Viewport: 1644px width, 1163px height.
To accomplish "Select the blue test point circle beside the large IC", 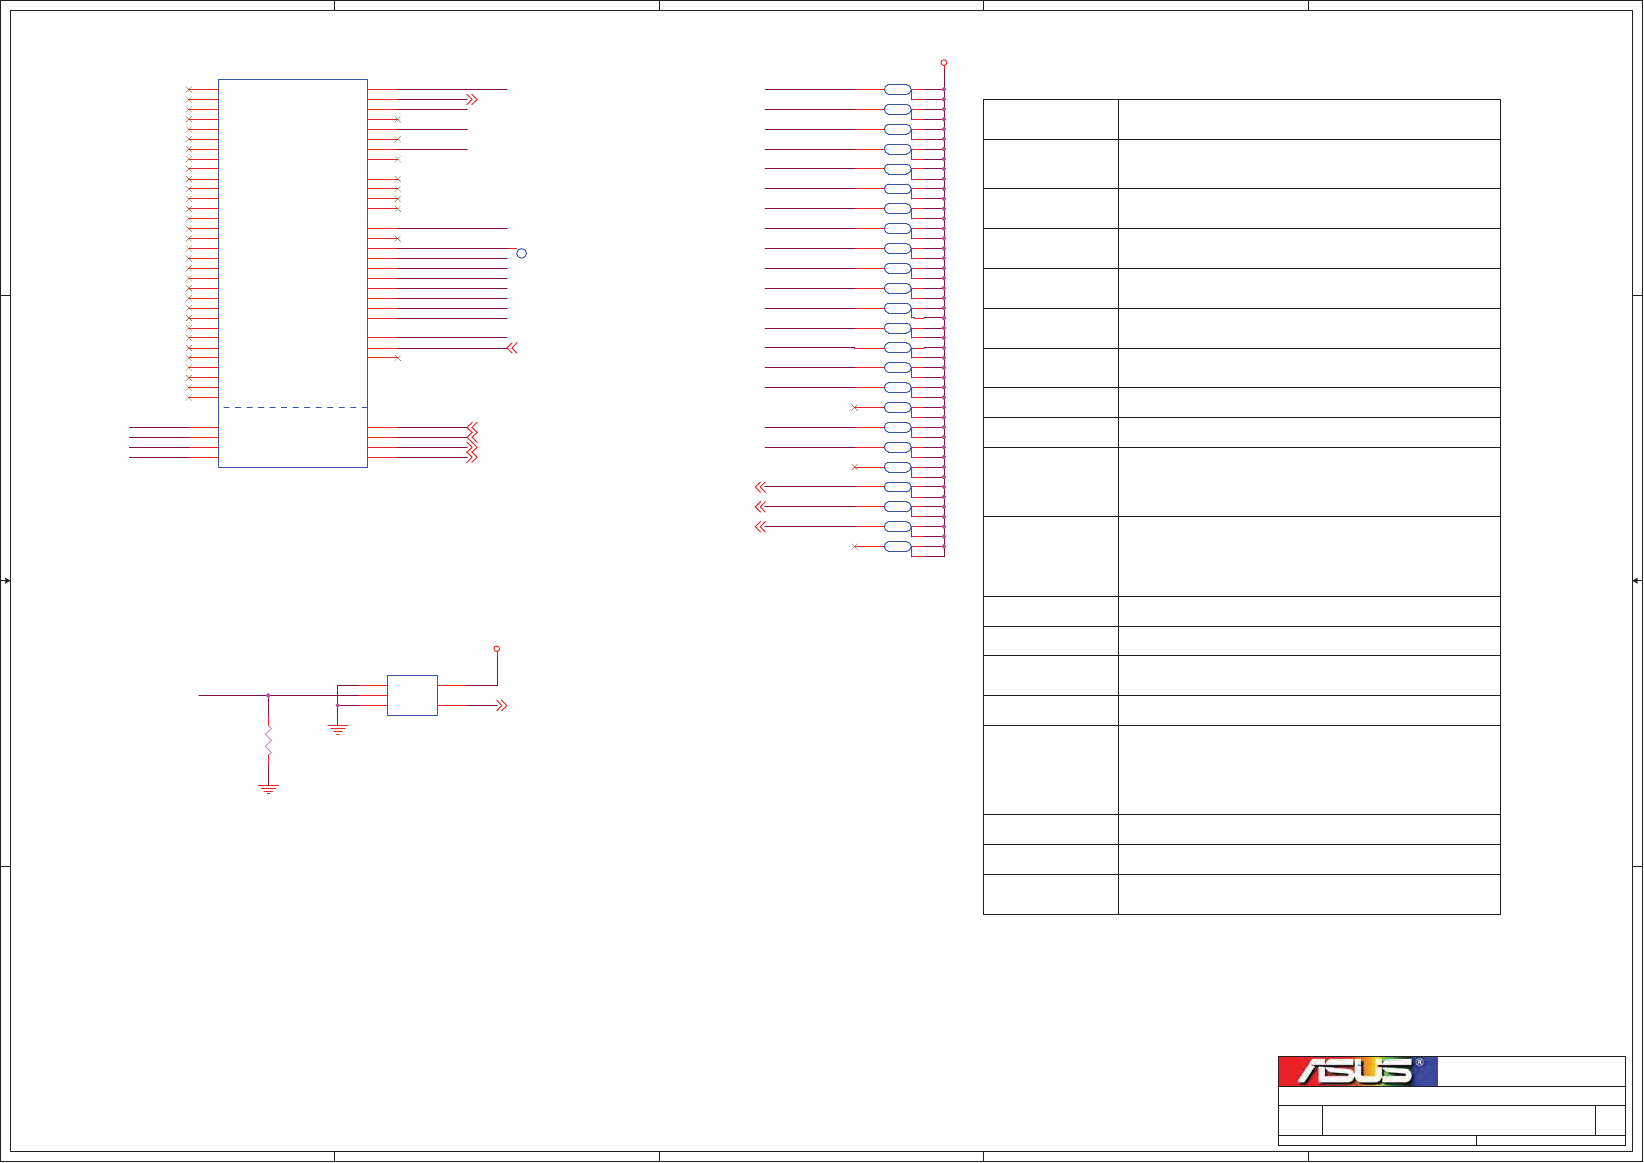I will click(x=521, y=253).
